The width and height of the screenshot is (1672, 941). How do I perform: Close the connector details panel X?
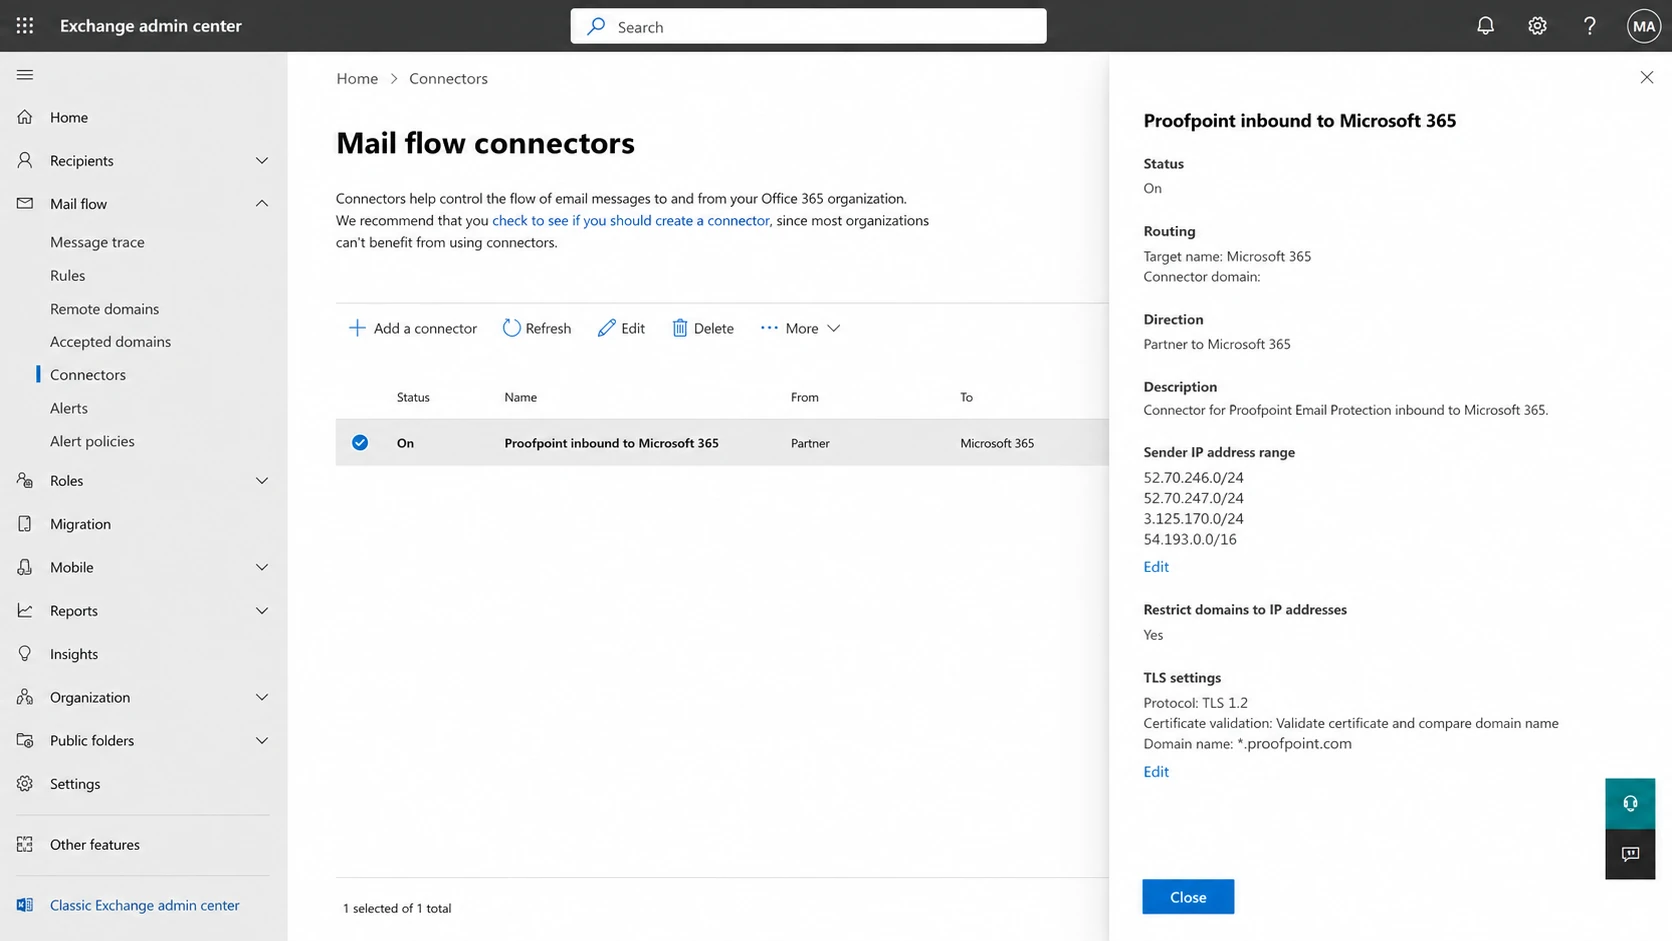point(1646,77)
